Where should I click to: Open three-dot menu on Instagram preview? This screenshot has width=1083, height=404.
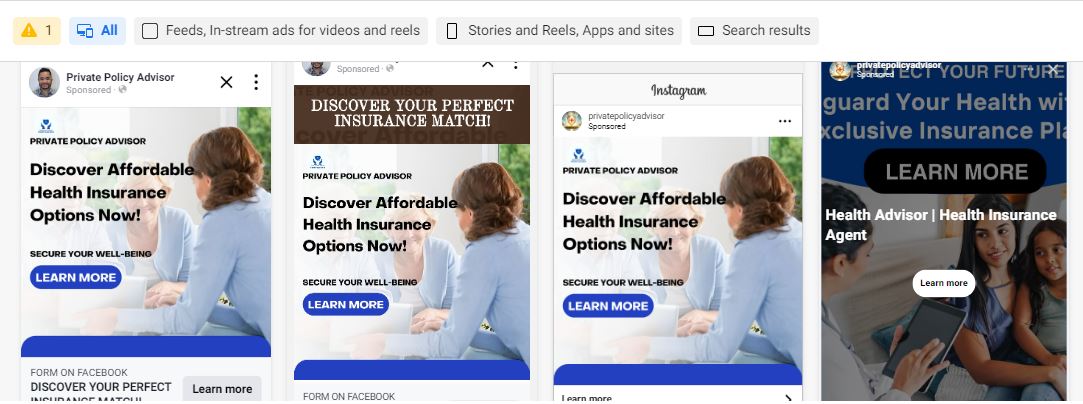(x=785, y=121)
